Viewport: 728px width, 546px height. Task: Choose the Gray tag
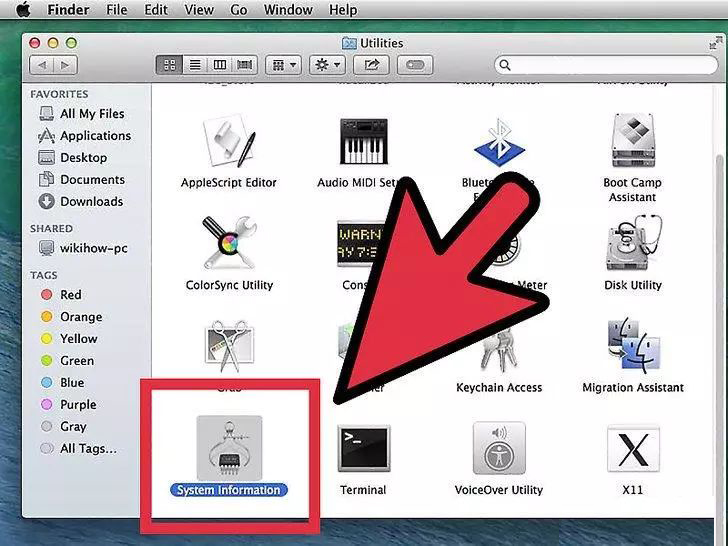pos(64,426)
